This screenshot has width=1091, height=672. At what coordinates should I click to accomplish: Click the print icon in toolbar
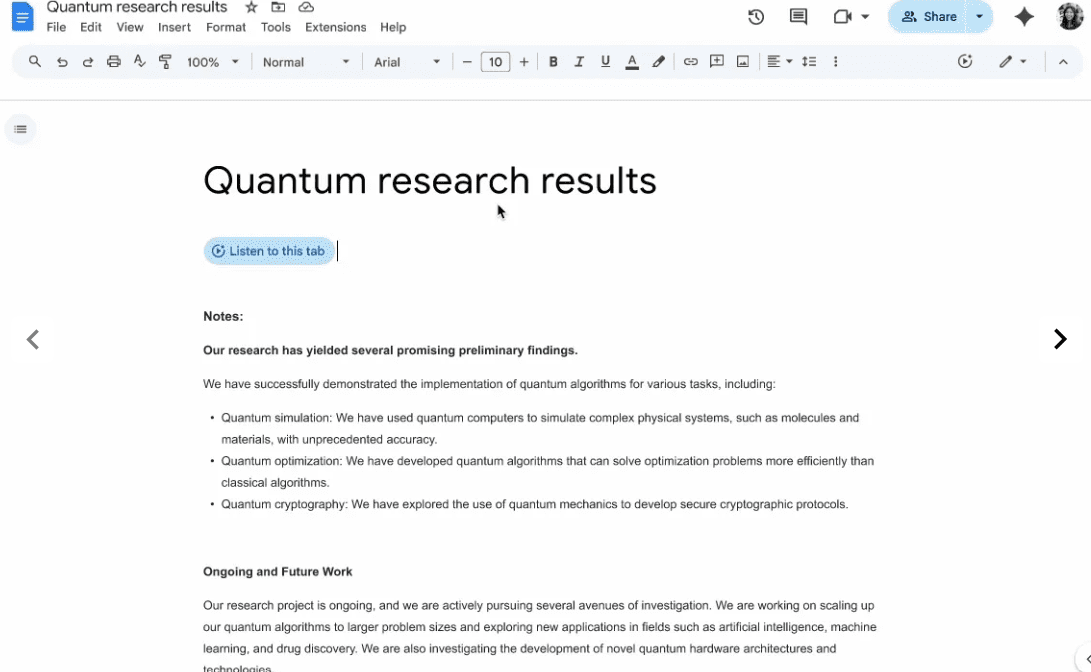pos(114,62)
